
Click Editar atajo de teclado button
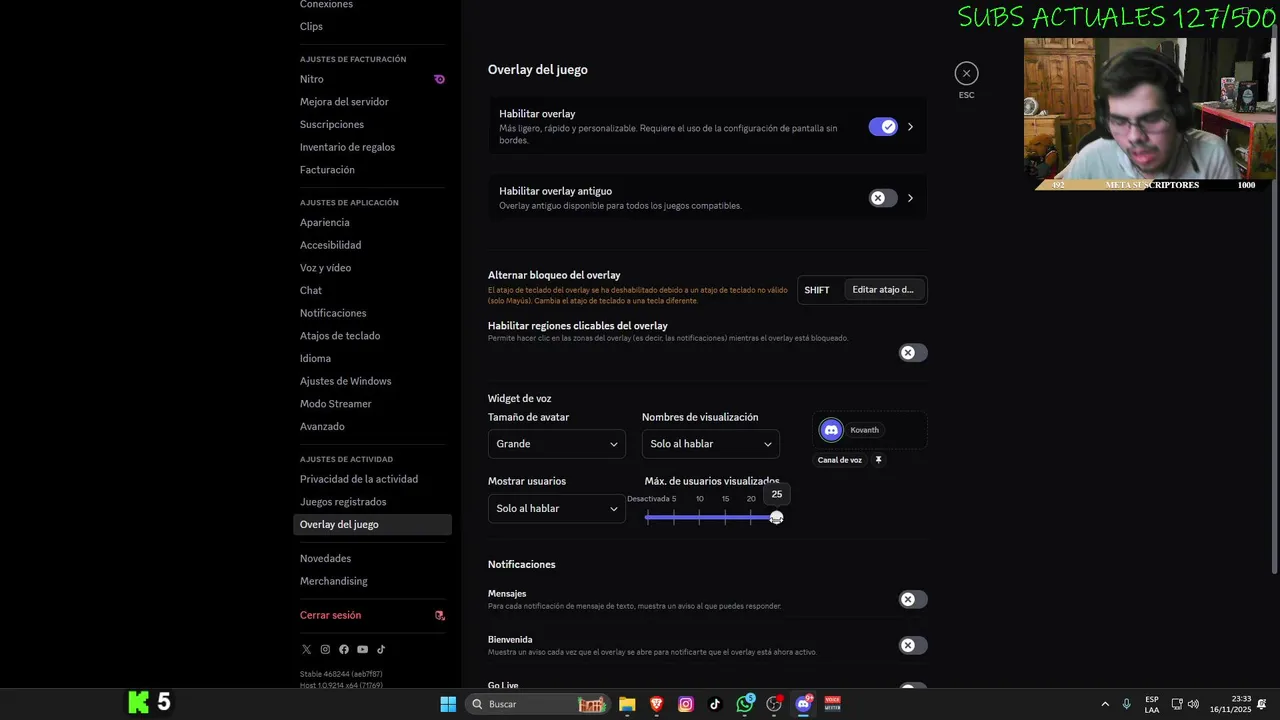tap(883, 290)
